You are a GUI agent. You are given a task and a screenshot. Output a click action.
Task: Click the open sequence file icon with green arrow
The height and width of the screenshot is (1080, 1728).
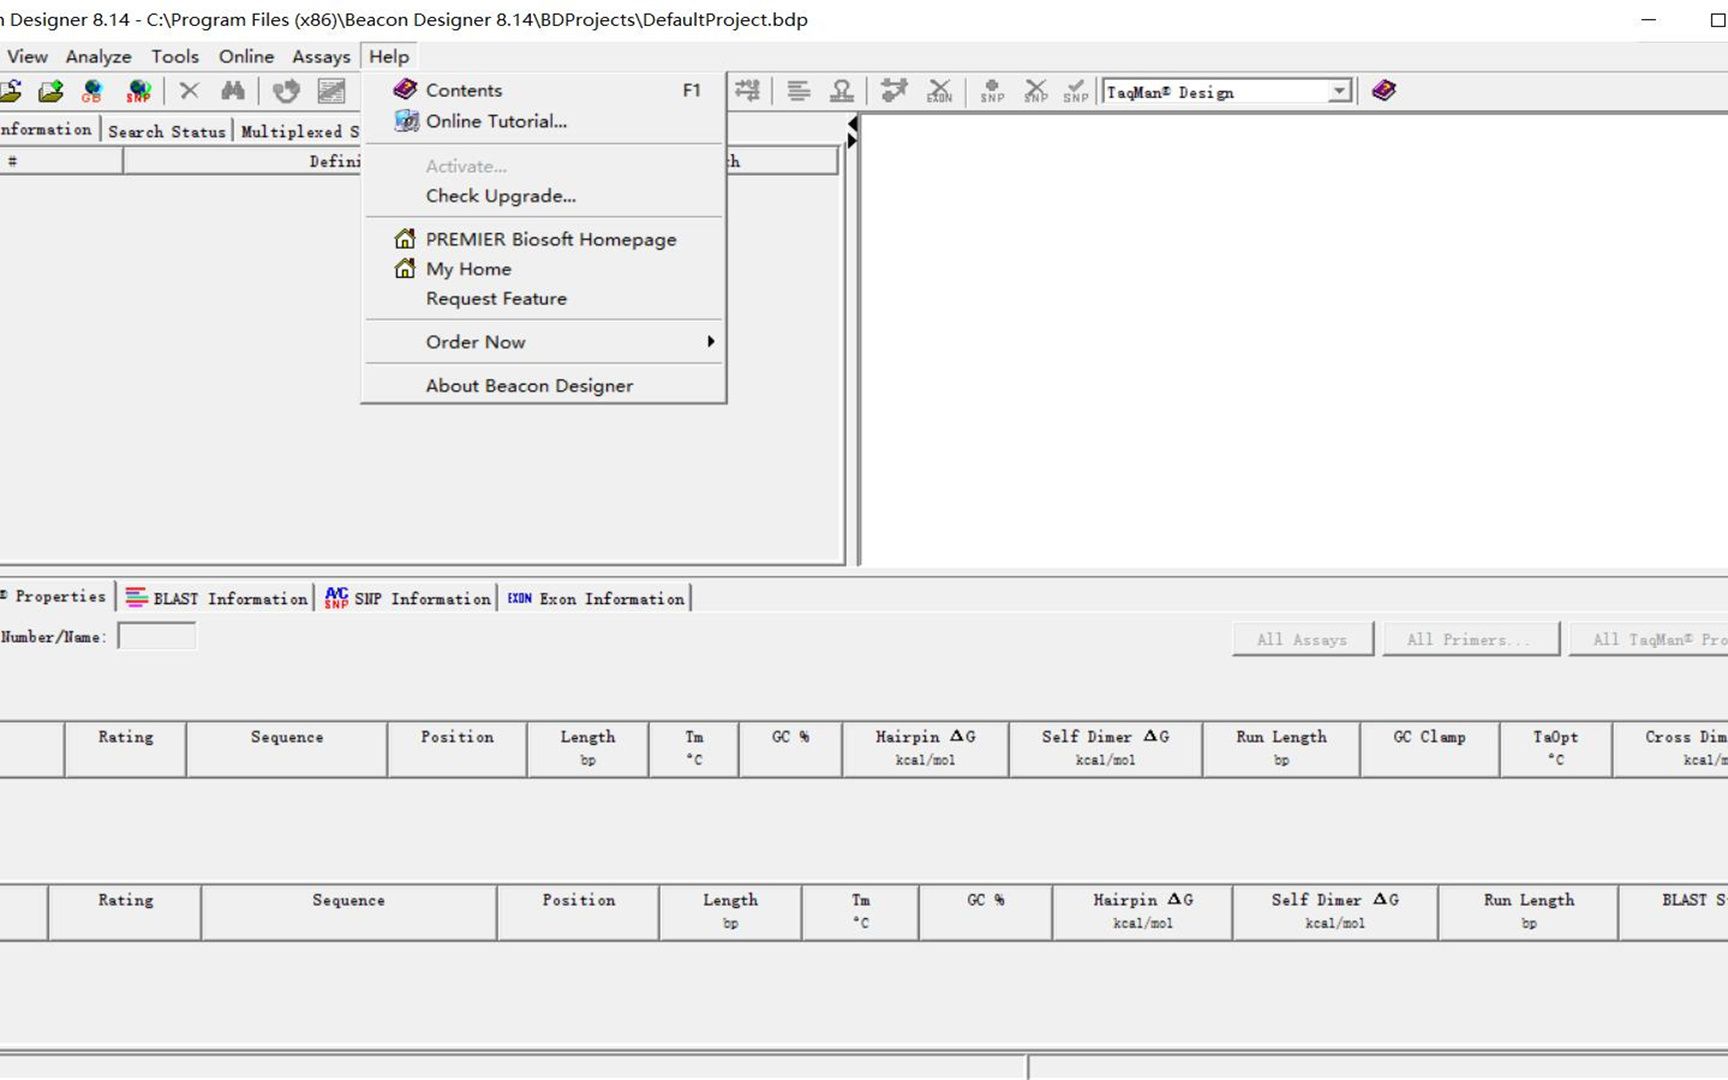50,91
